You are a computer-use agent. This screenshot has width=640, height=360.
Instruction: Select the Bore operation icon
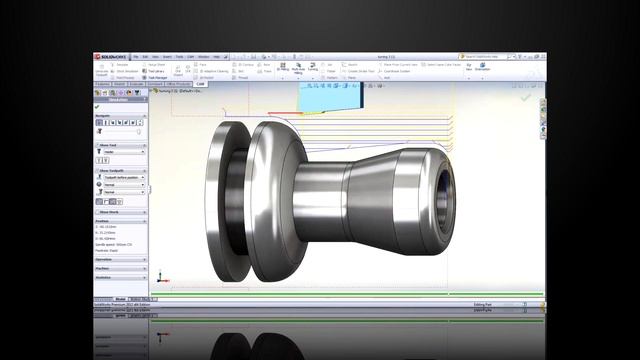(x=264, y=64)
